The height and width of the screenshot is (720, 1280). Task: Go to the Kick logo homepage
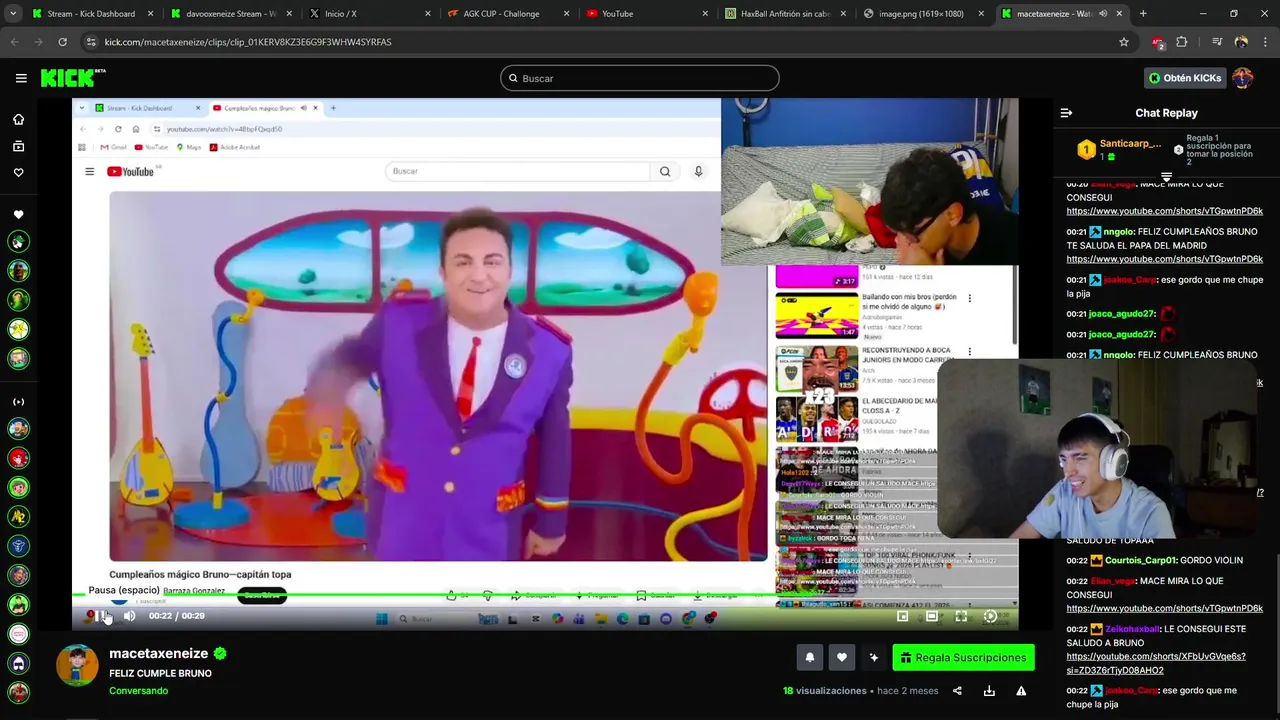72,78
